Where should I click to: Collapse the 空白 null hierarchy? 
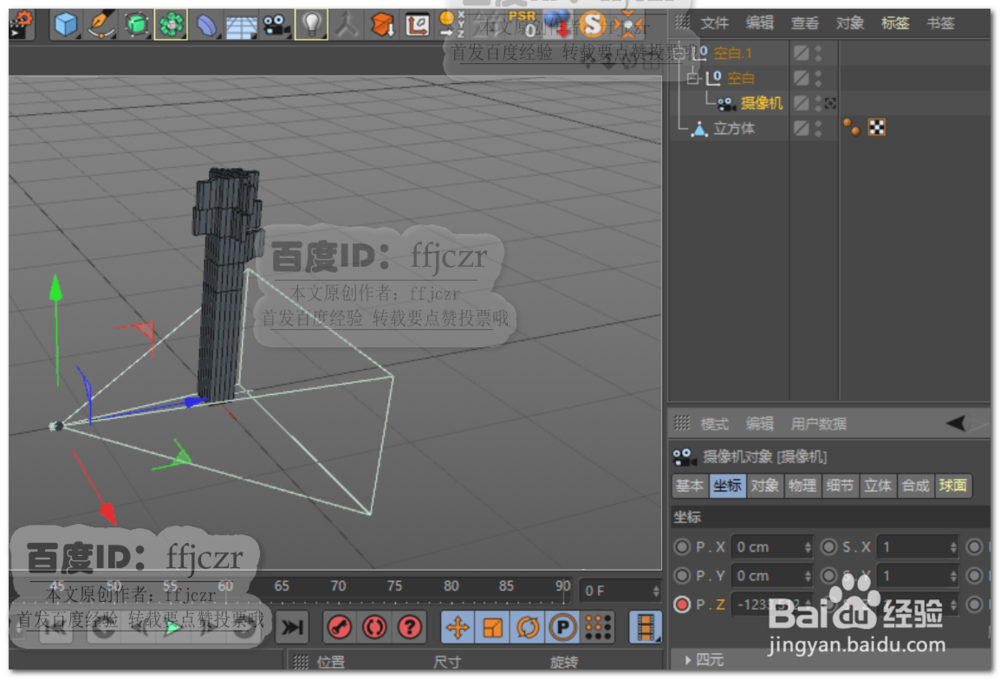(x=693, y=78)
